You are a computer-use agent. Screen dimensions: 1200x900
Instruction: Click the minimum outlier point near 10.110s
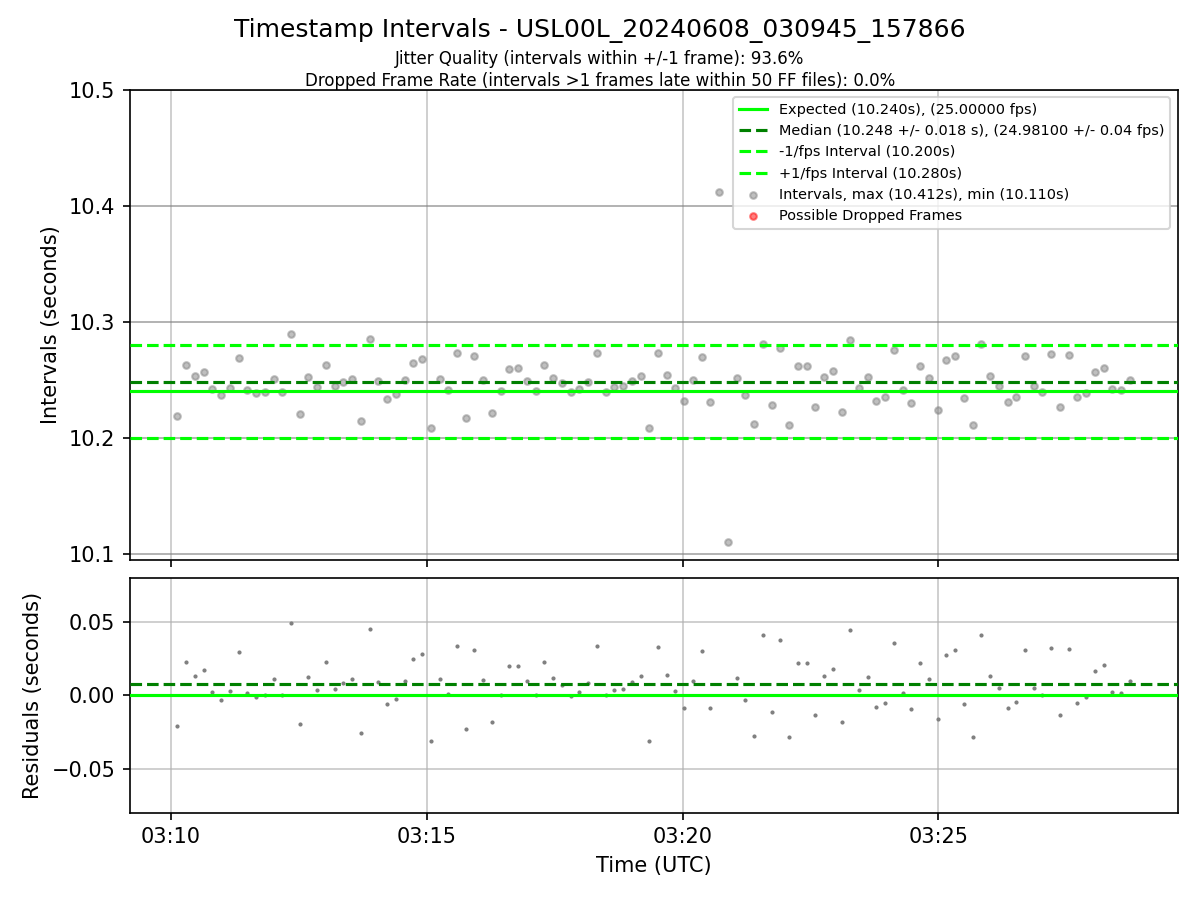pyautogui.click(x=728, y=542)
